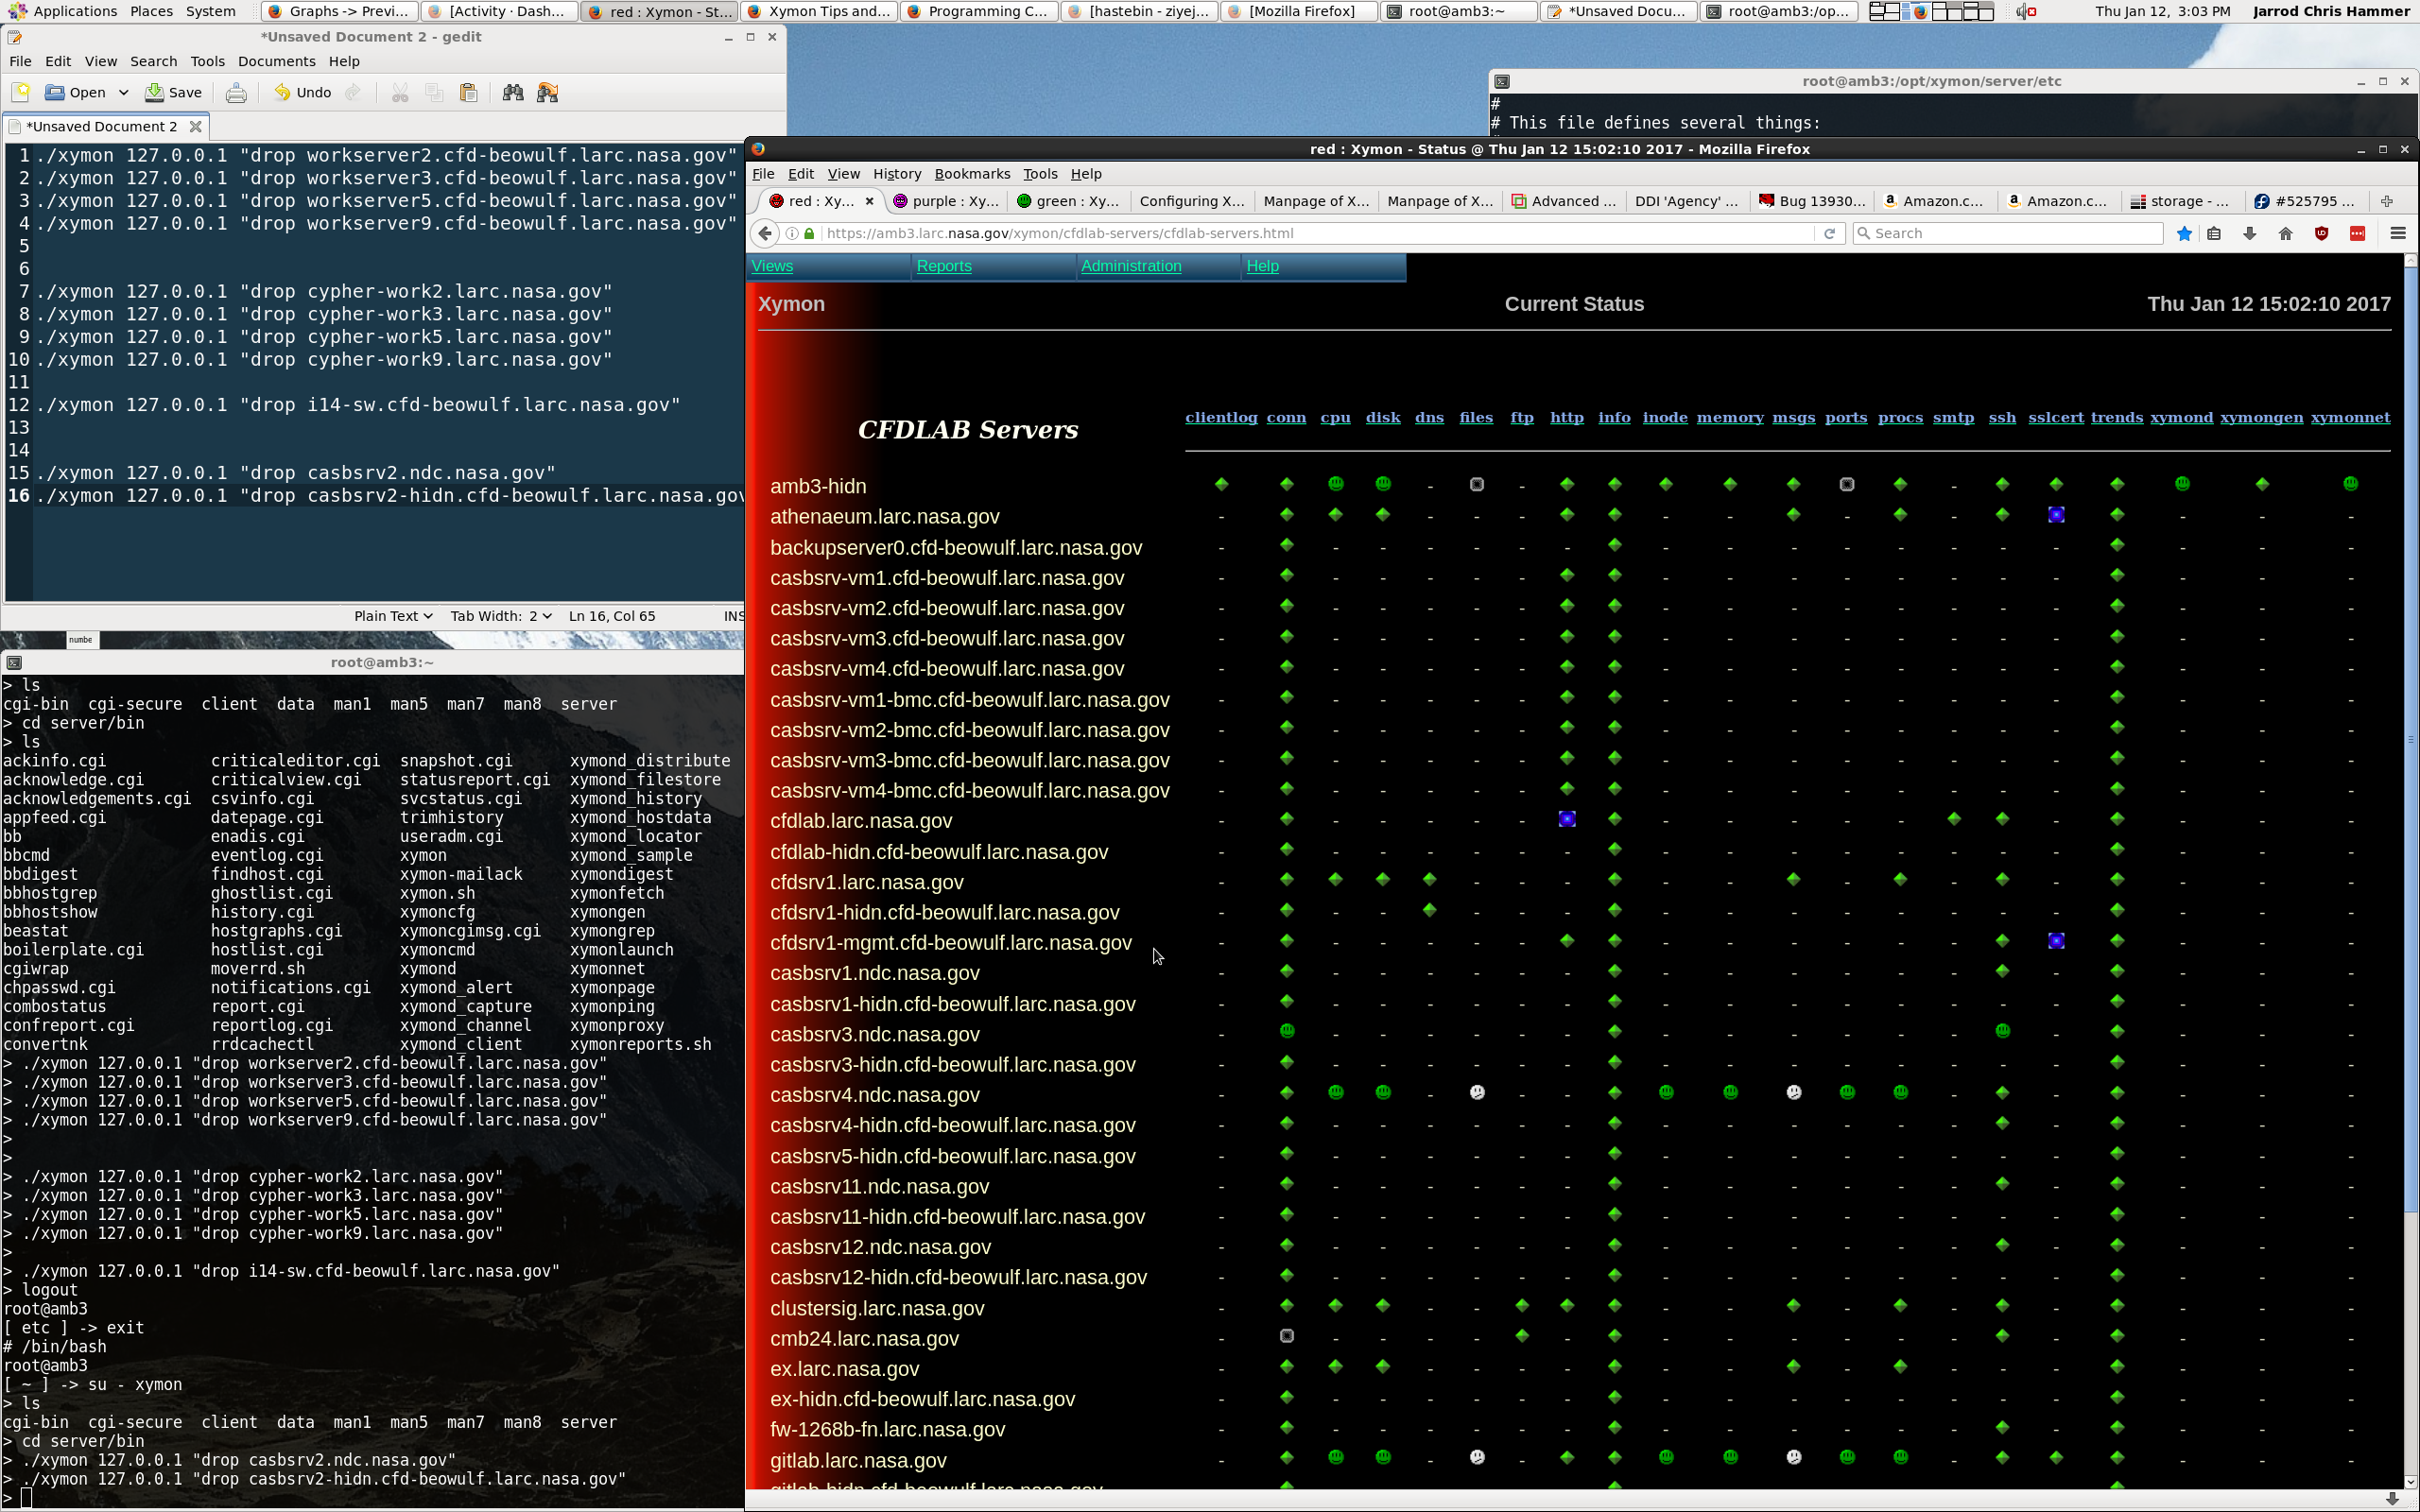This screenshot has height=1512, width=2420.
Task: Open gedit's Search menu
Action: click(x=153, y=62)
